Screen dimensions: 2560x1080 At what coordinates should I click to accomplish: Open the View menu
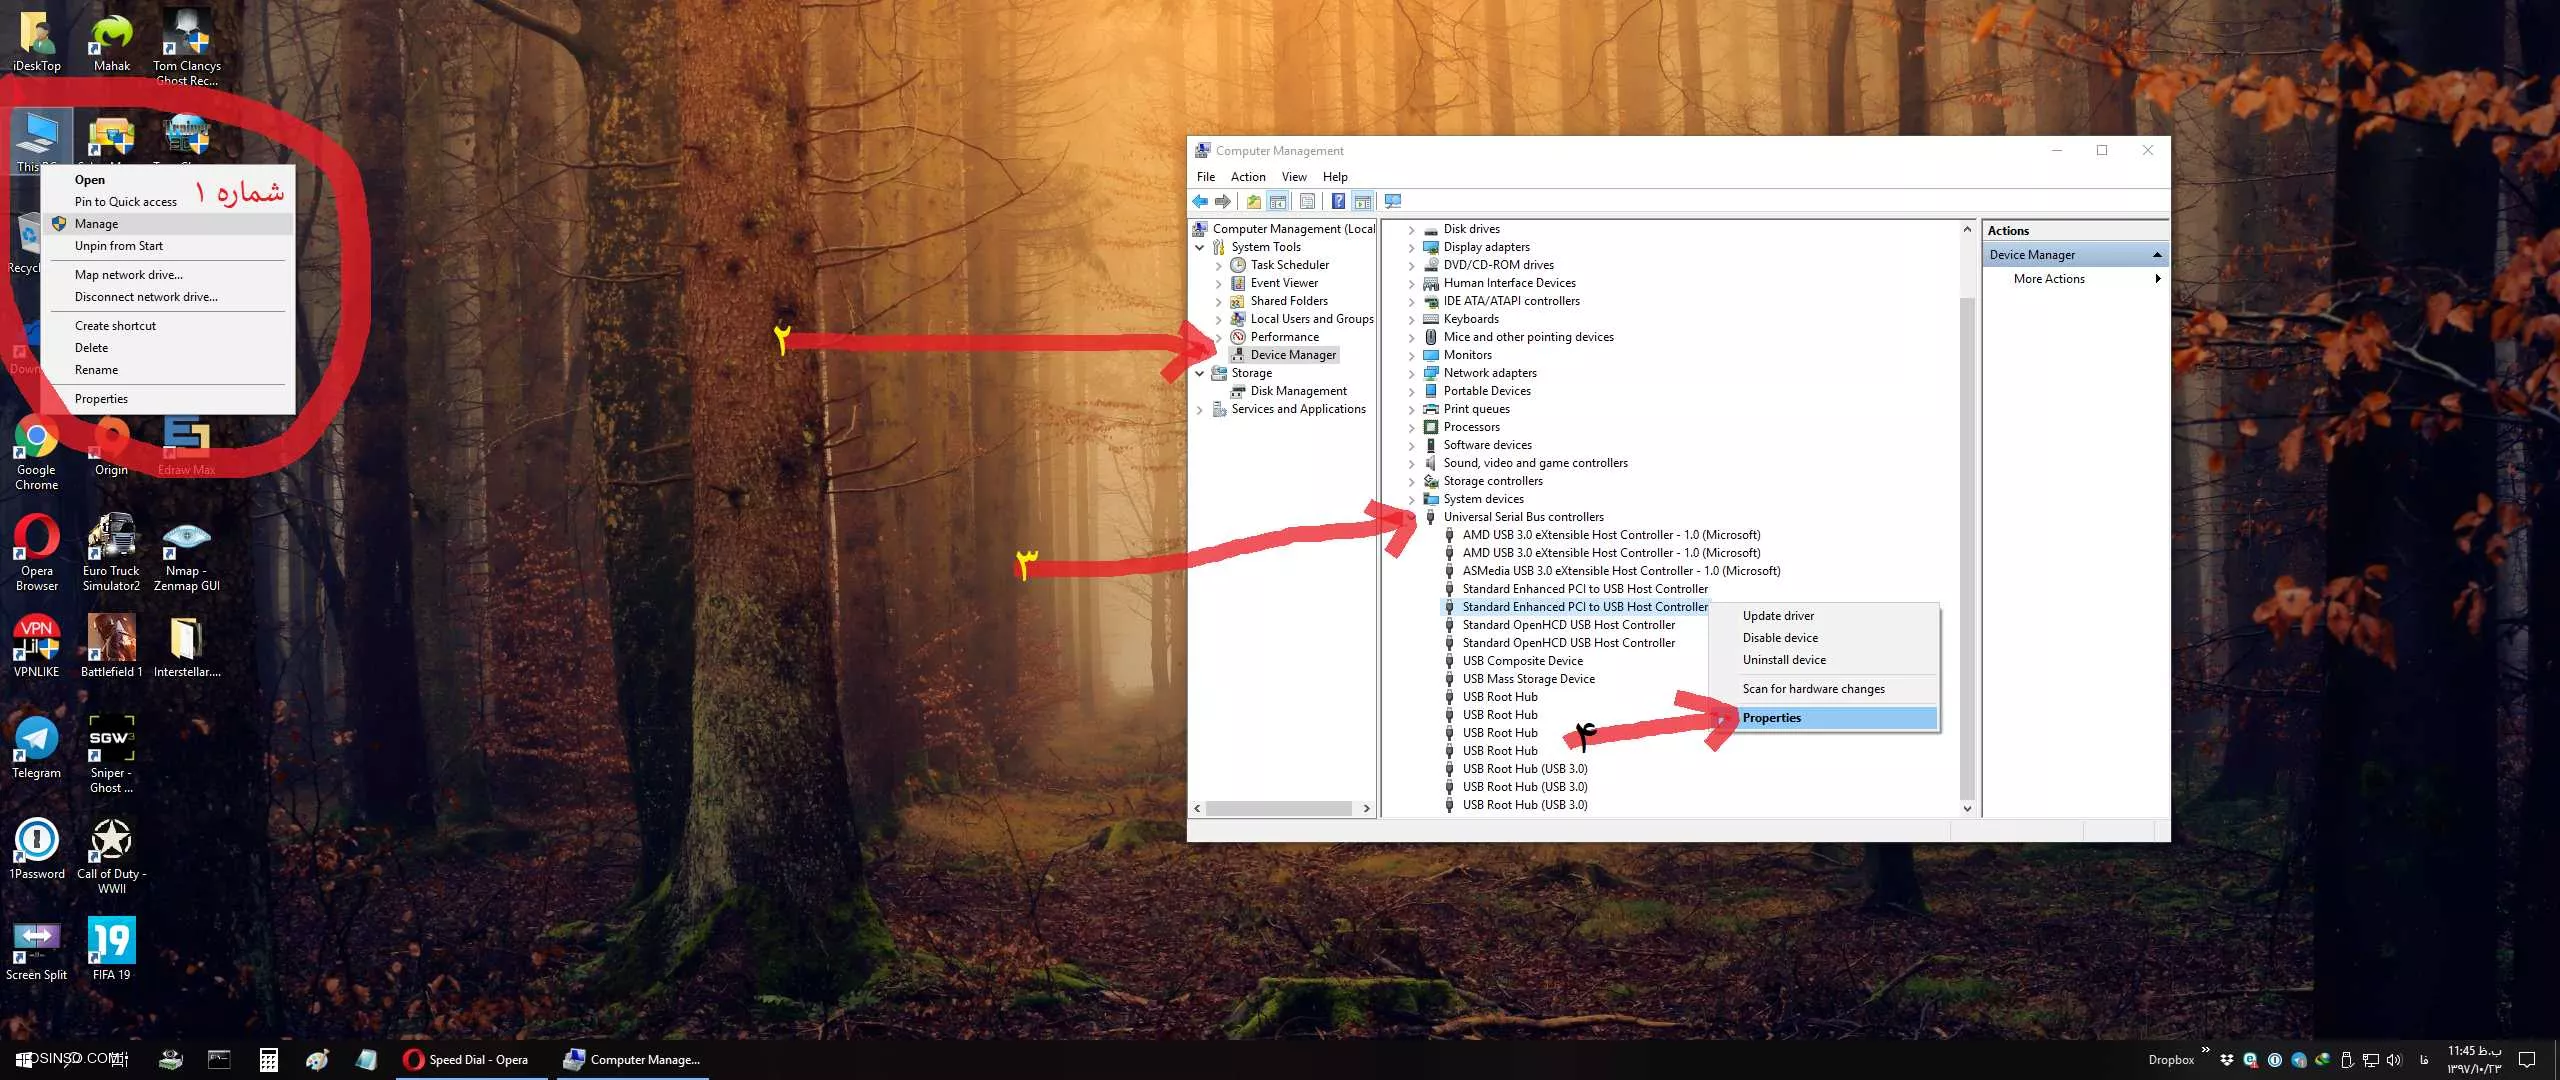[x=1294, y=177]
